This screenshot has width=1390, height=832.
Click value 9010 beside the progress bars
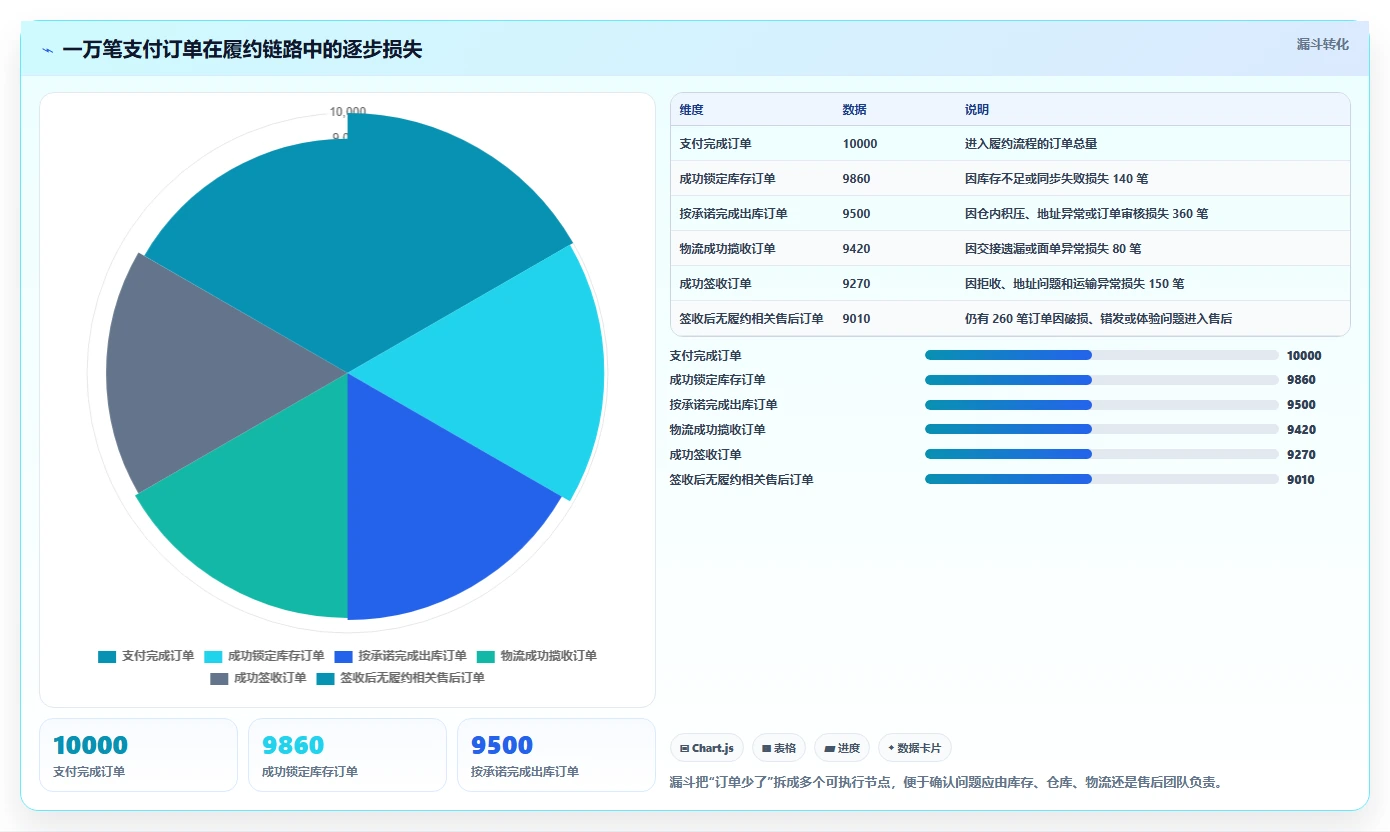pyautogui.click(x=1301, y=480)
